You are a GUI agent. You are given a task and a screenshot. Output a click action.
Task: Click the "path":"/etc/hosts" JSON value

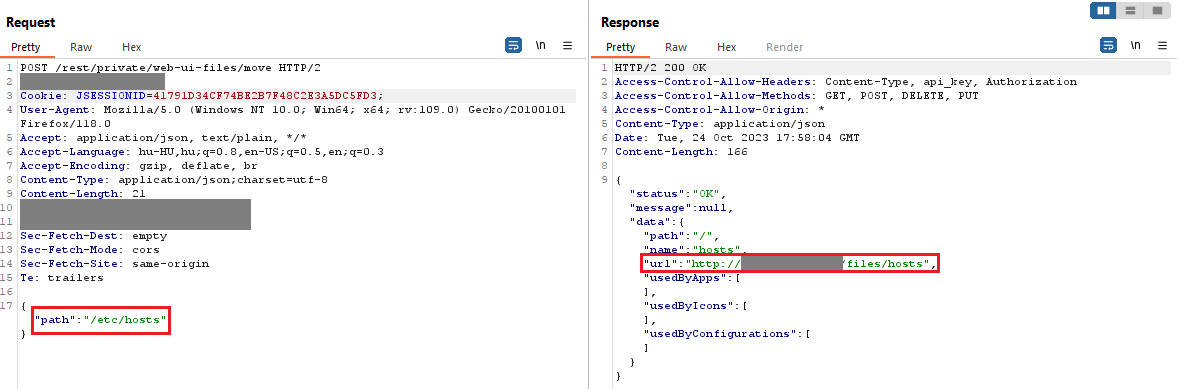(x=101, y=320)
